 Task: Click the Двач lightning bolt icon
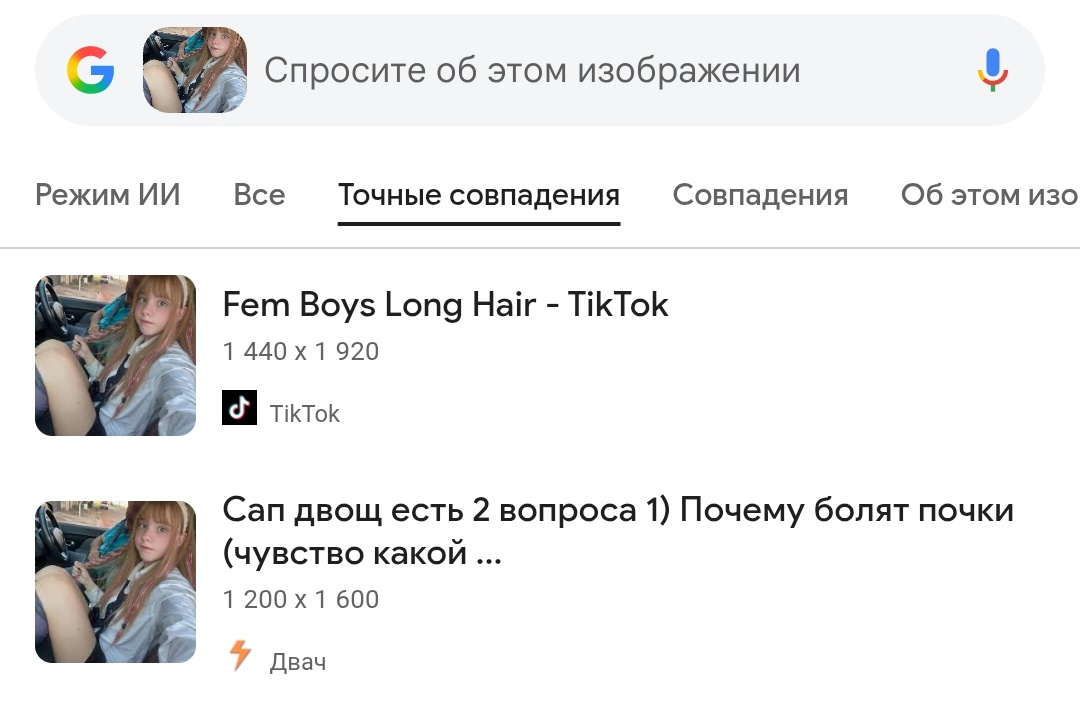240,656
